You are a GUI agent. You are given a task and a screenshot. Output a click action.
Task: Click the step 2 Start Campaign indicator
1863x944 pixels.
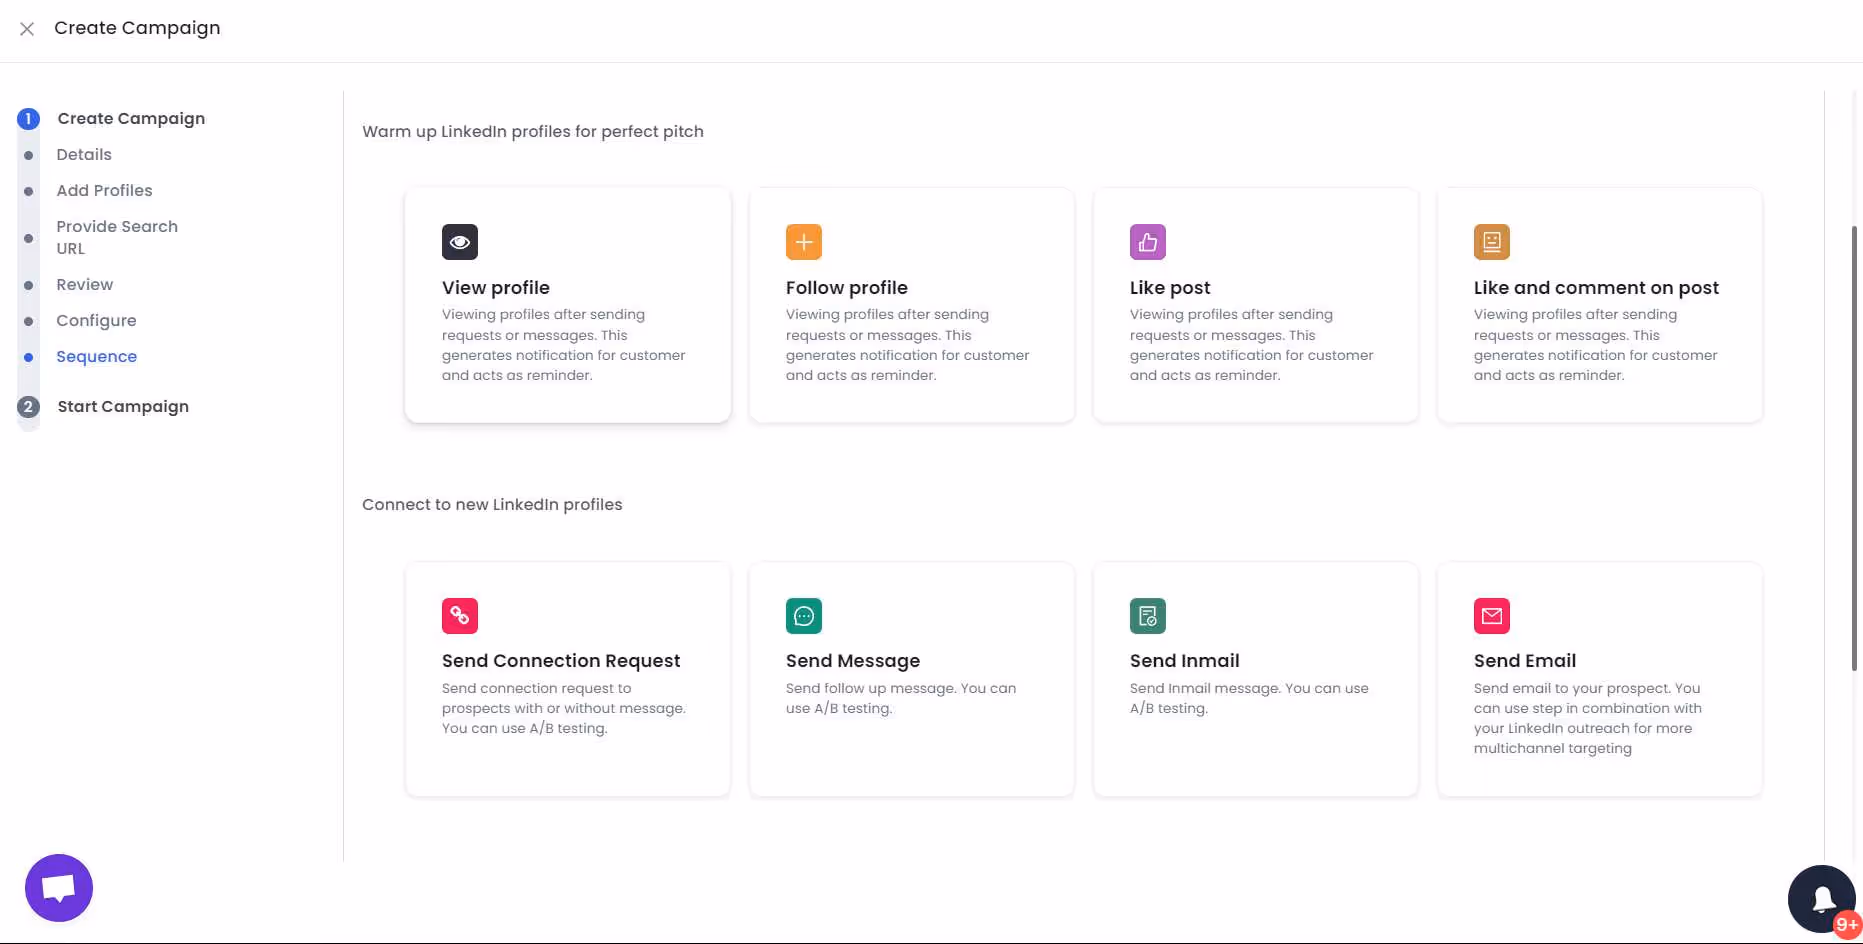(x=28, y=406)
